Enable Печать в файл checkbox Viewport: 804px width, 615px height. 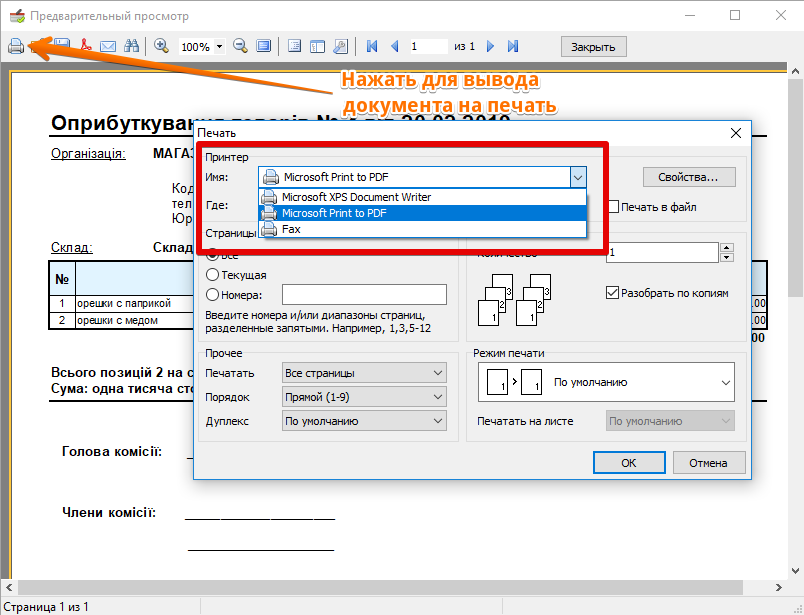(614, 207)
